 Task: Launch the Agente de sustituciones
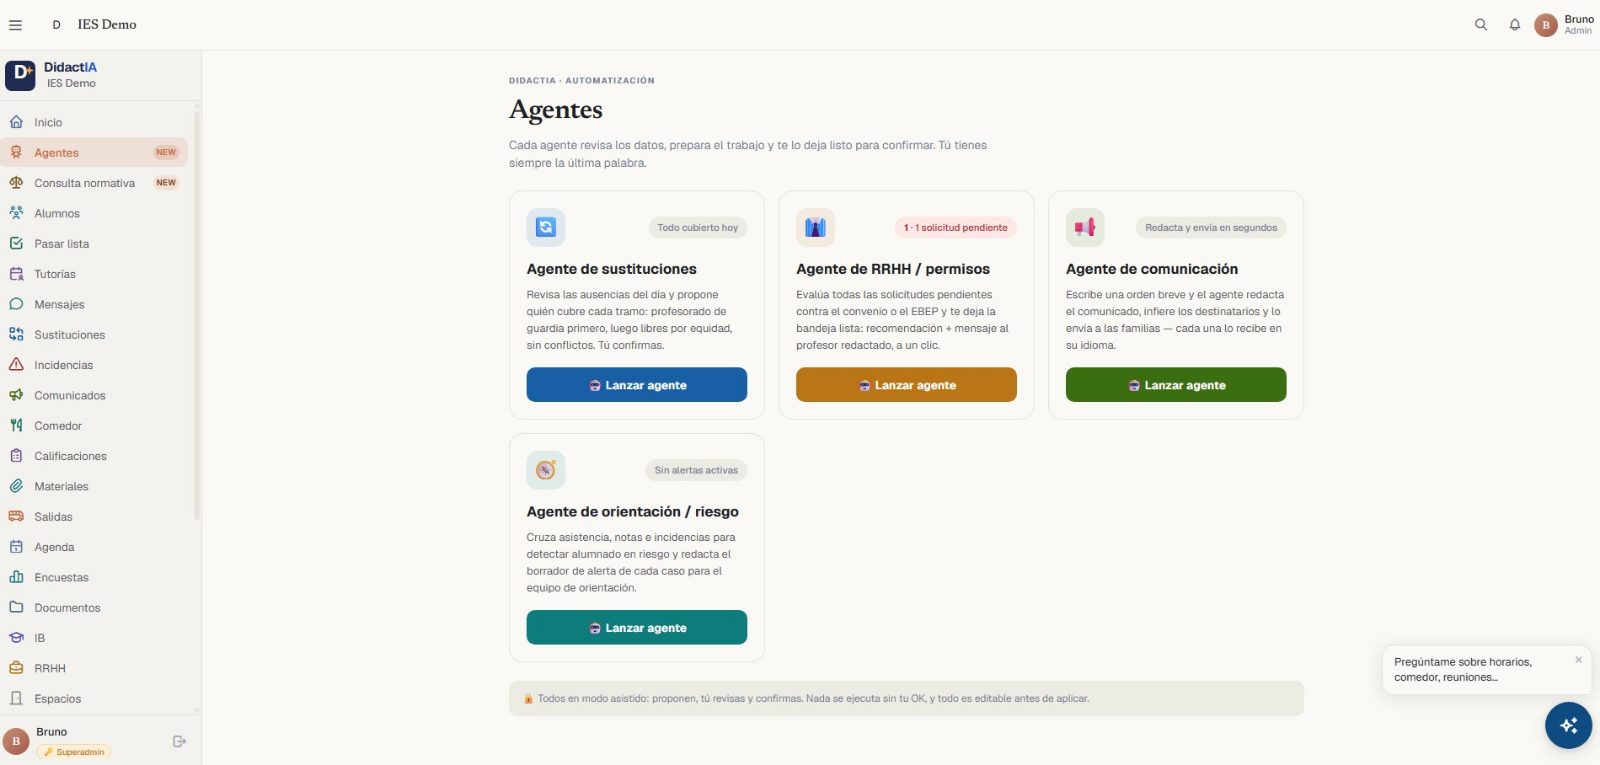[637, 385]
